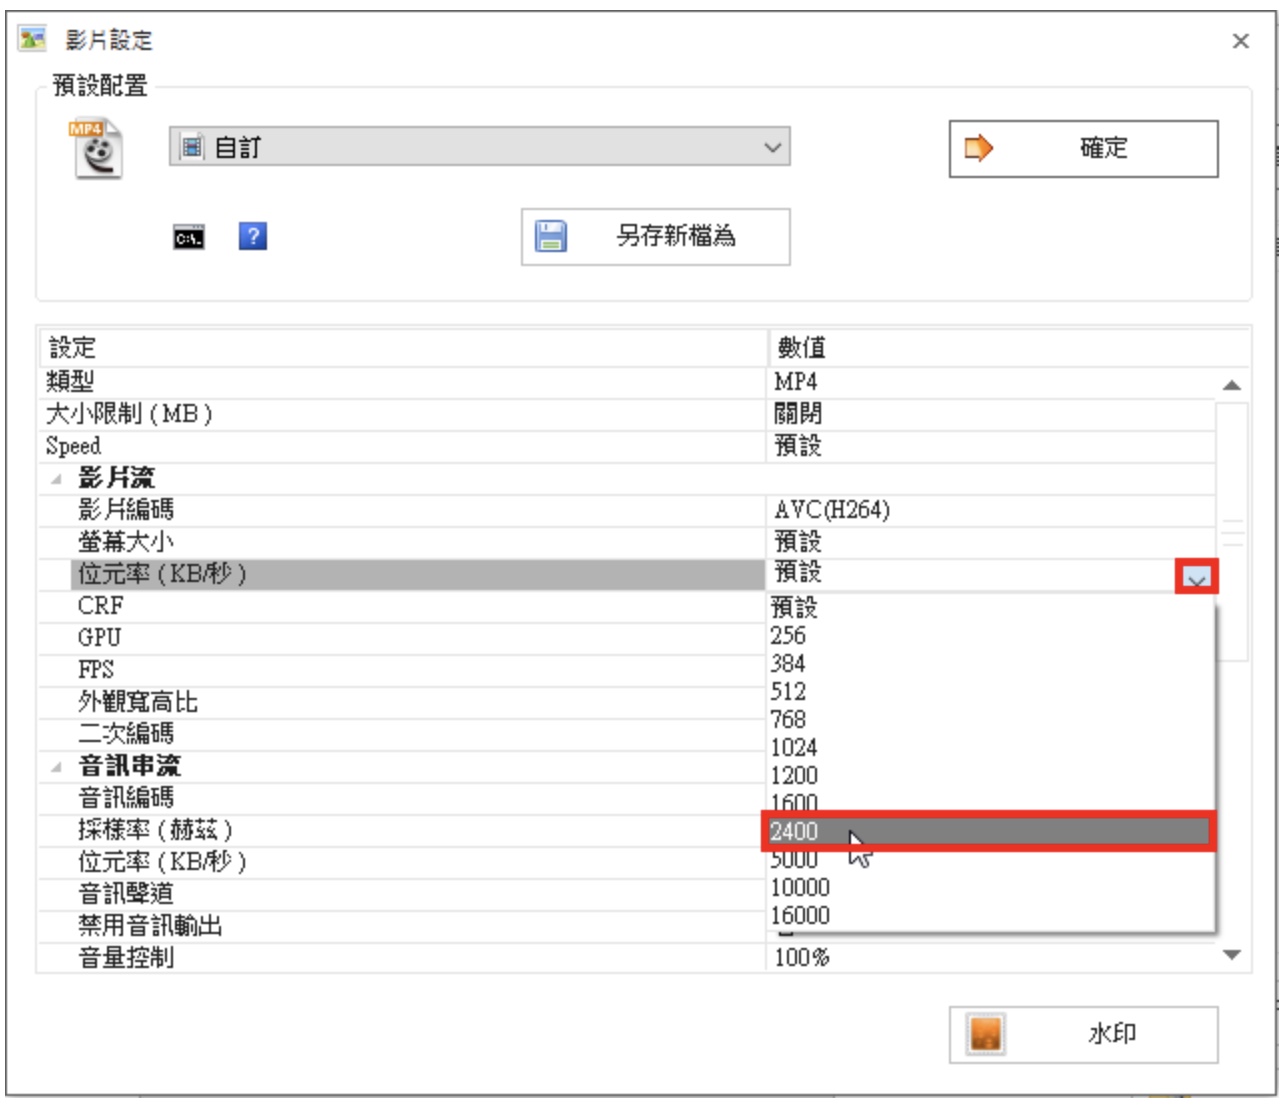Click the Speed 預設 value
This screenshot has width=1280, height=1110.
798,446
